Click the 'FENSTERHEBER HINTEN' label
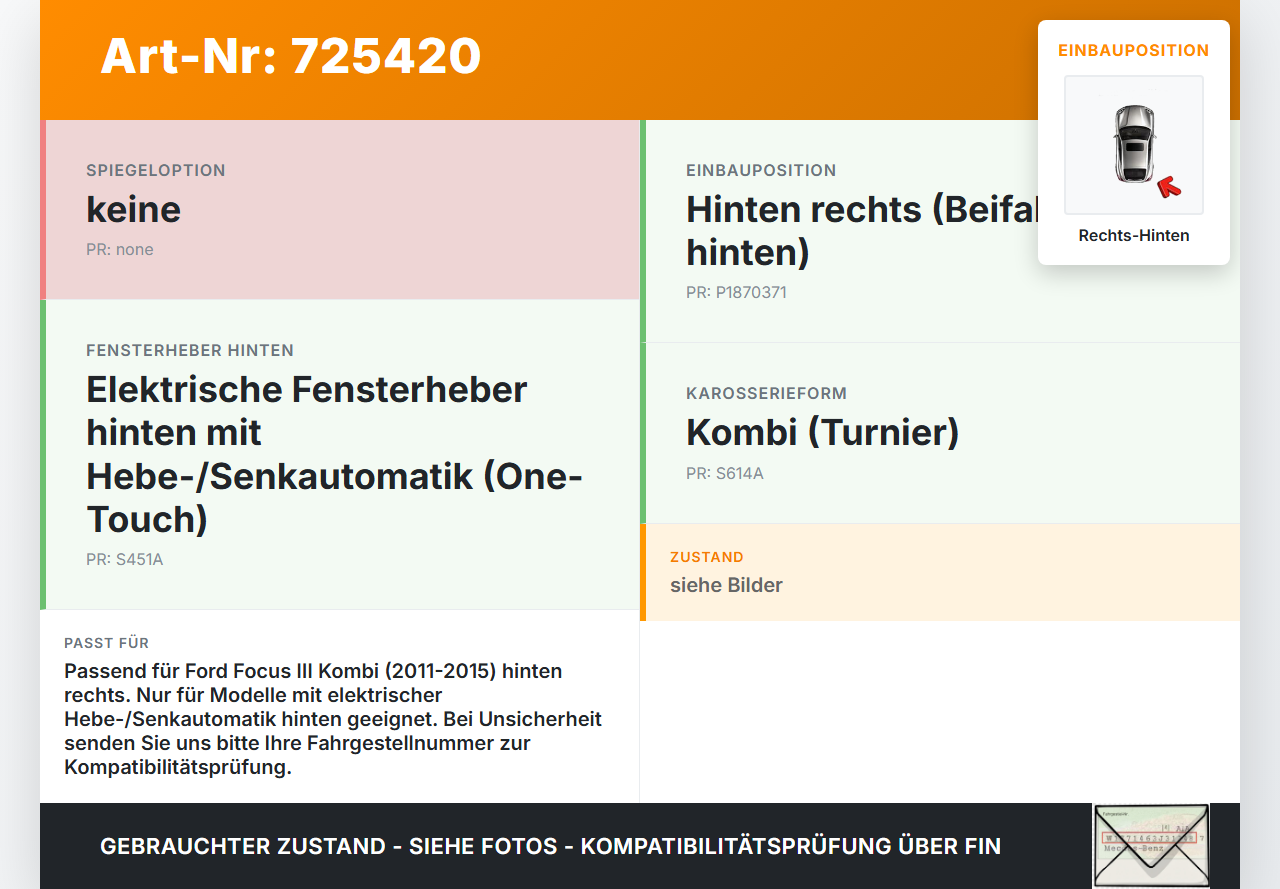Viewport: 1280px width, 889px height. coord(190,350)
